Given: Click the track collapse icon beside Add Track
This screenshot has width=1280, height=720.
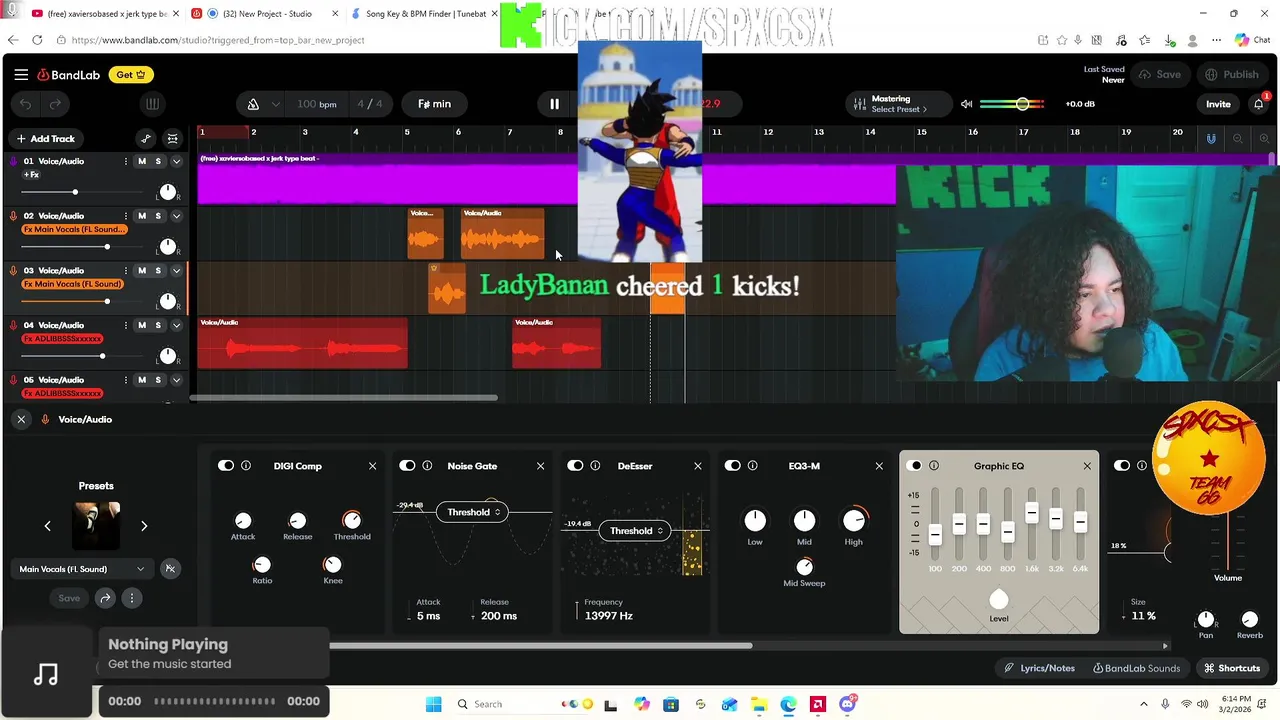Looking at the screenshot, I should pos(173,139).
